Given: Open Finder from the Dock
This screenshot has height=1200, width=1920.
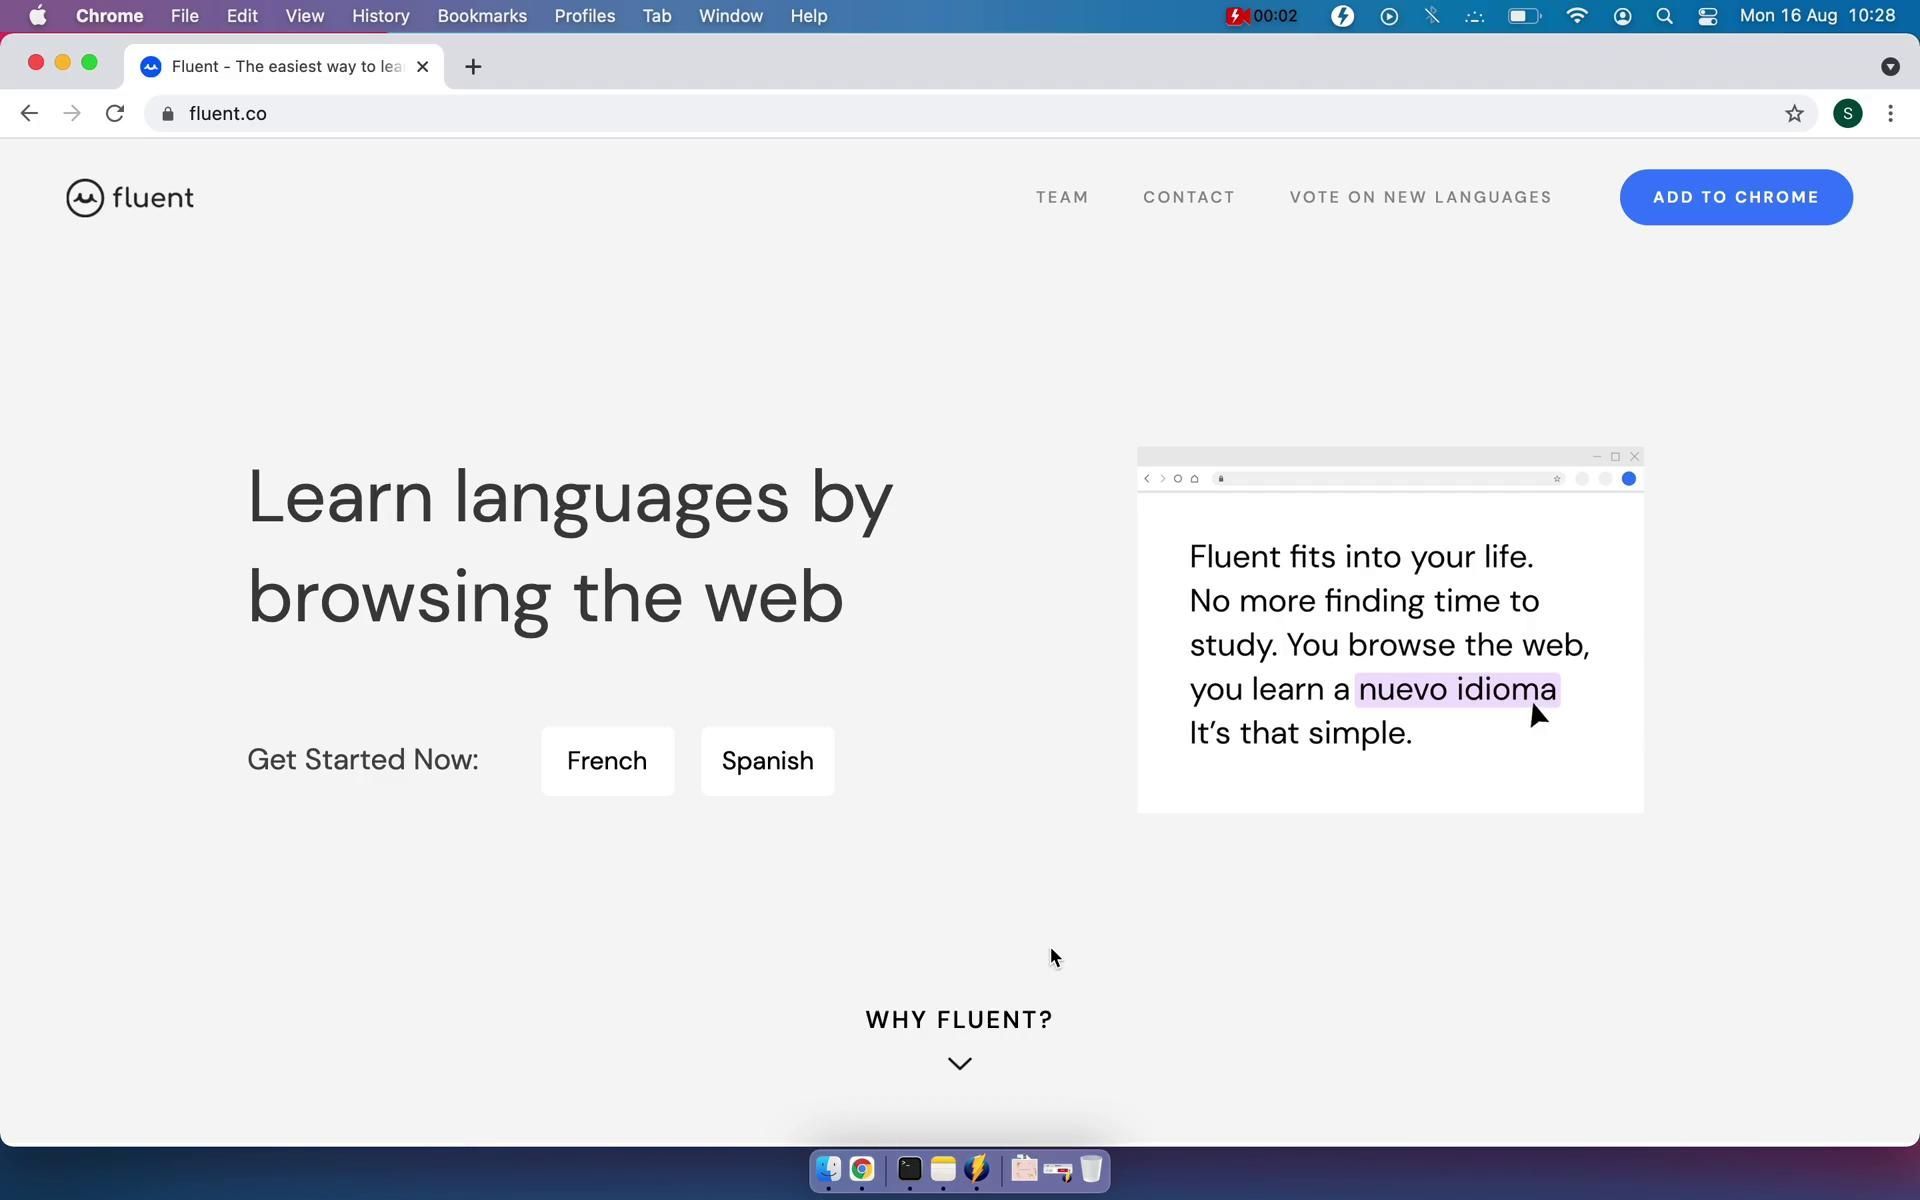Looking at the screenshot, I should point(828,1169).
